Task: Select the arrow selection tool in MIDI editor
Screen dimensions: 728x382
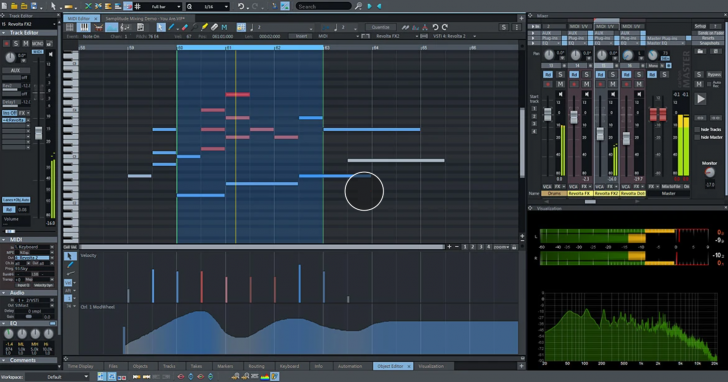Action: 161,27
